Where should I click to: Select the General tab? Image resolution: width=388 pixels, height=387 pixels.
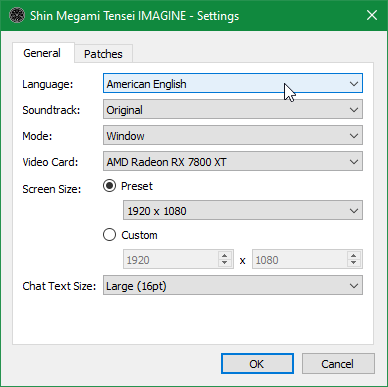point(42,53)
